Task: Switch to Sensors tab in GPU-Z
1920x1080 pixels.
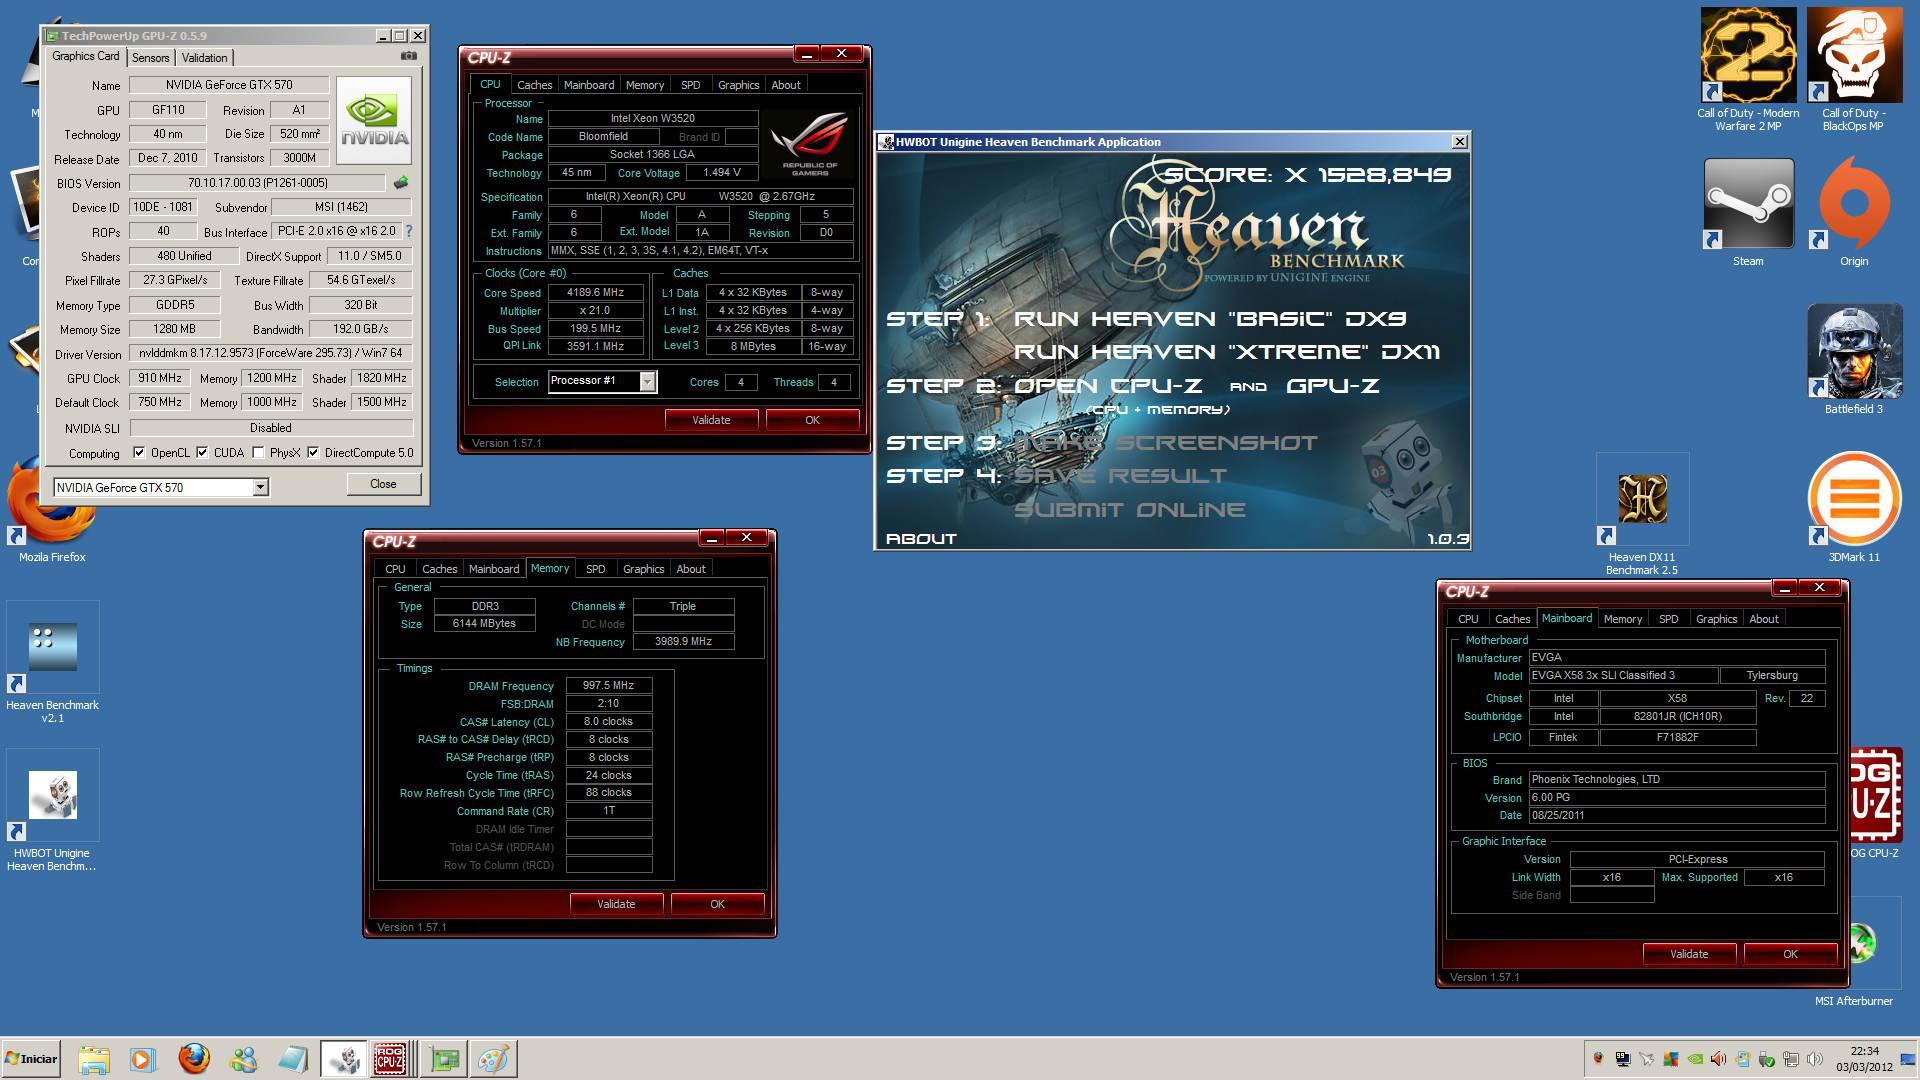Action: pos(151,58)
